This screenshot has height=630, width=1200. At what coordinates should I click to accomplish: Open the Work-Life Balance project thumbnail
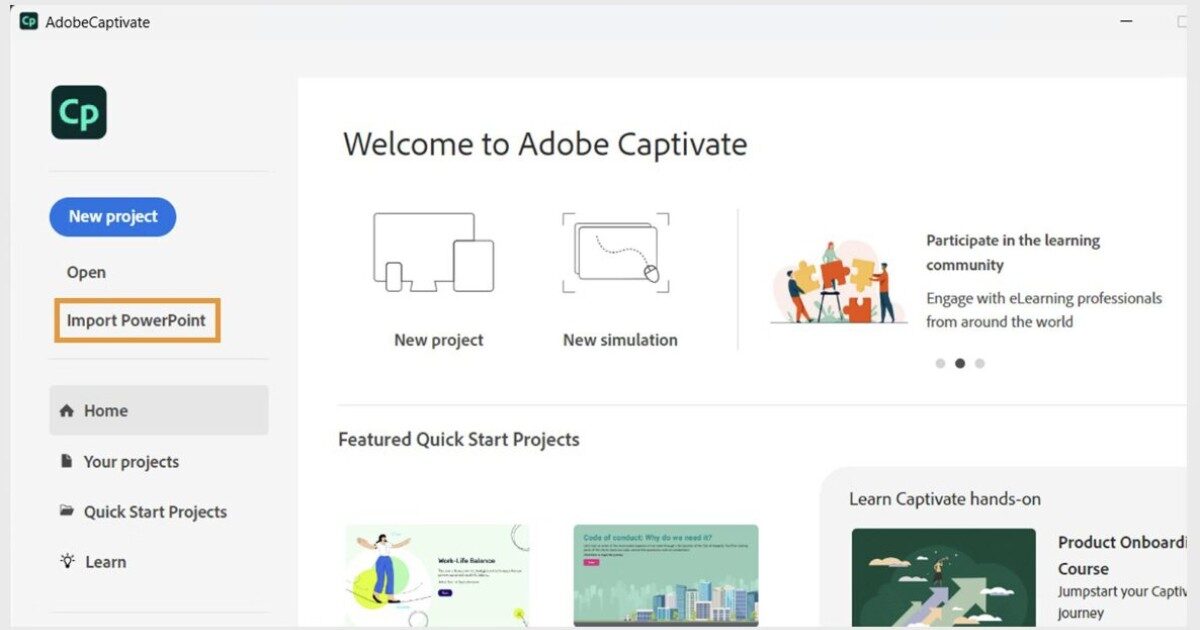[x=438, y=575]
